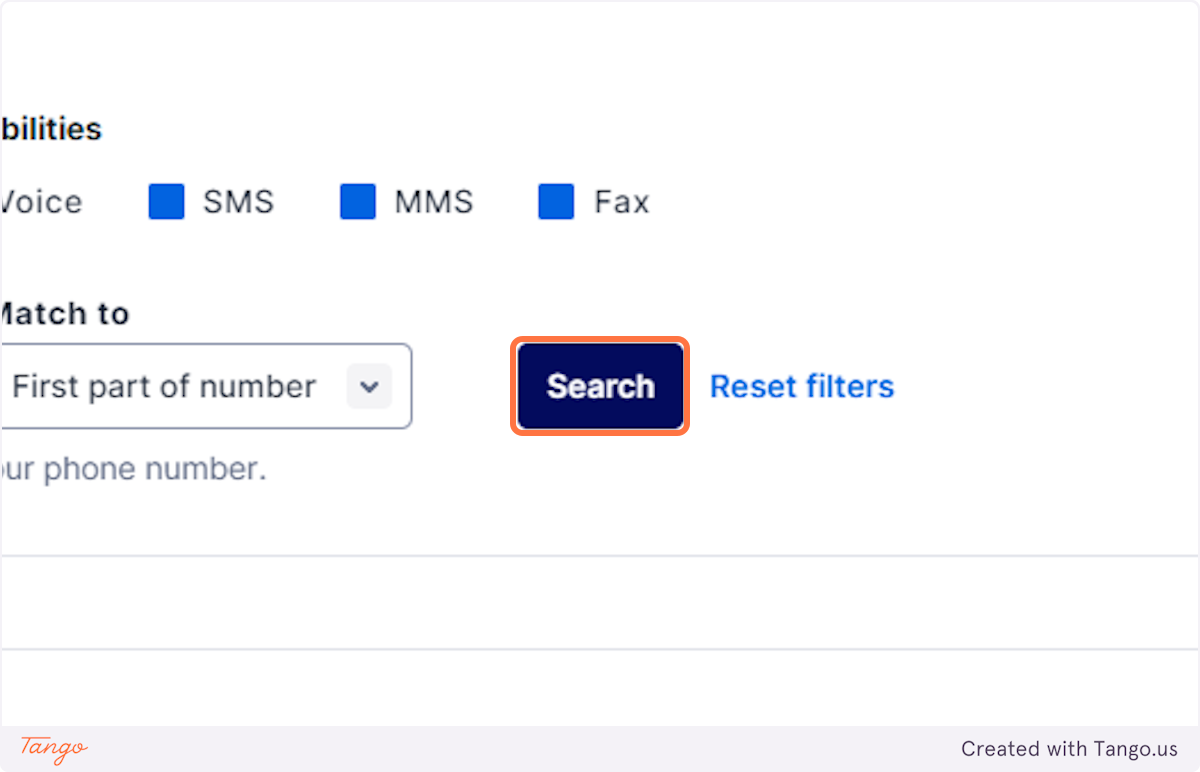Click the 'First part of number' text

pyautogui.click(x=164, y=386)
